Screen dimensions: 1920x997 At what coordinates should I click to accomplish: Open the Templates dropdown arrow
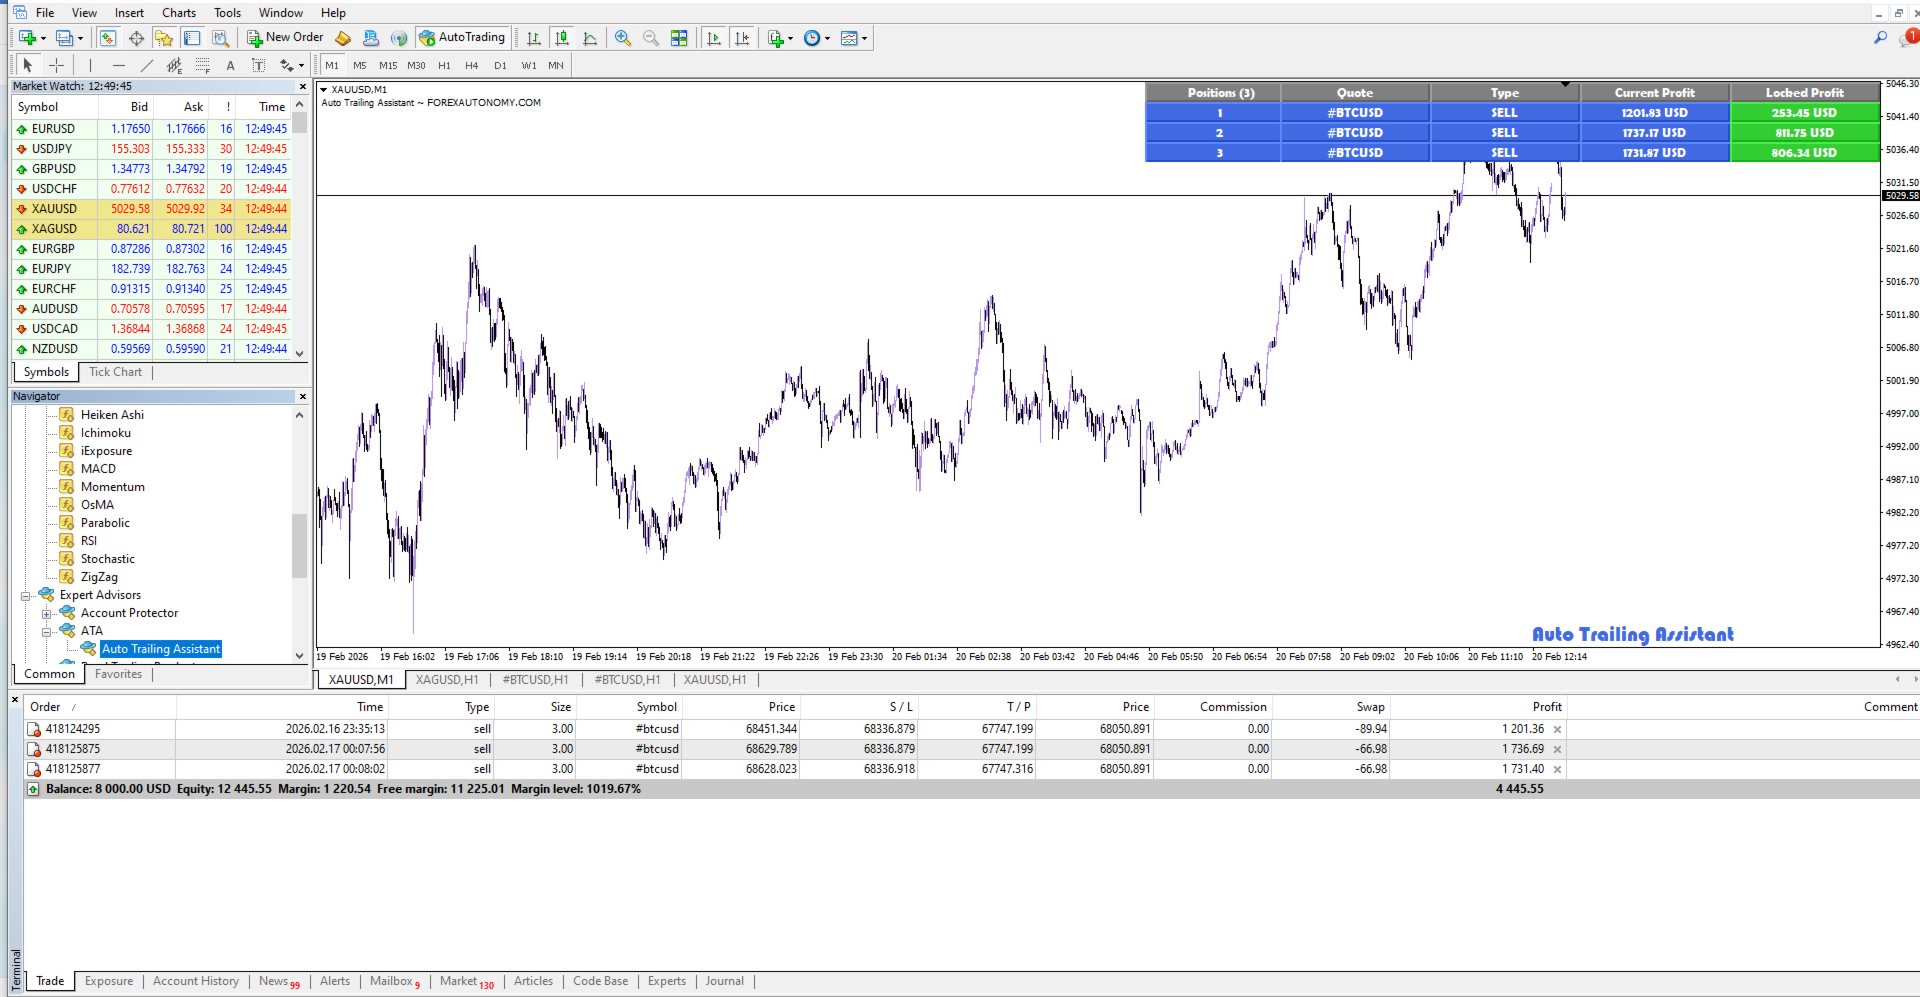864,39
